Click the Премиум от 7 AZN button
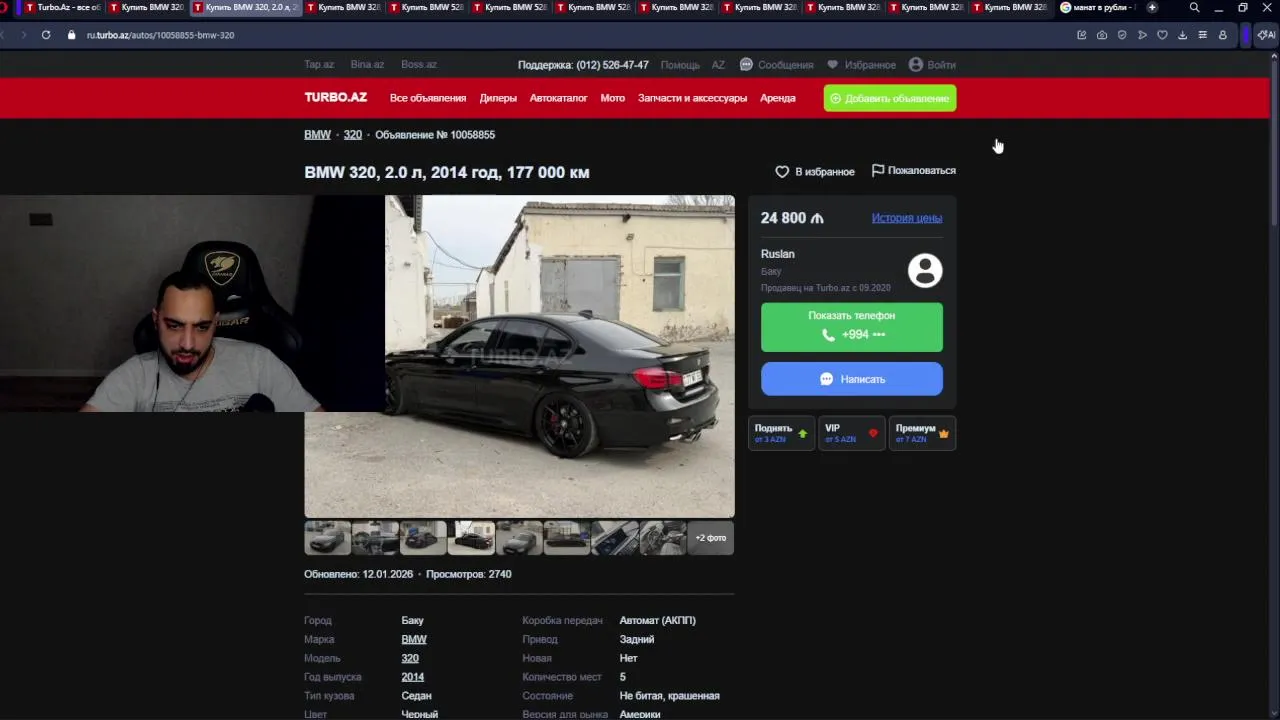Image resolution: width=1280 pixels, height=720 pixels. coord(922,433)
